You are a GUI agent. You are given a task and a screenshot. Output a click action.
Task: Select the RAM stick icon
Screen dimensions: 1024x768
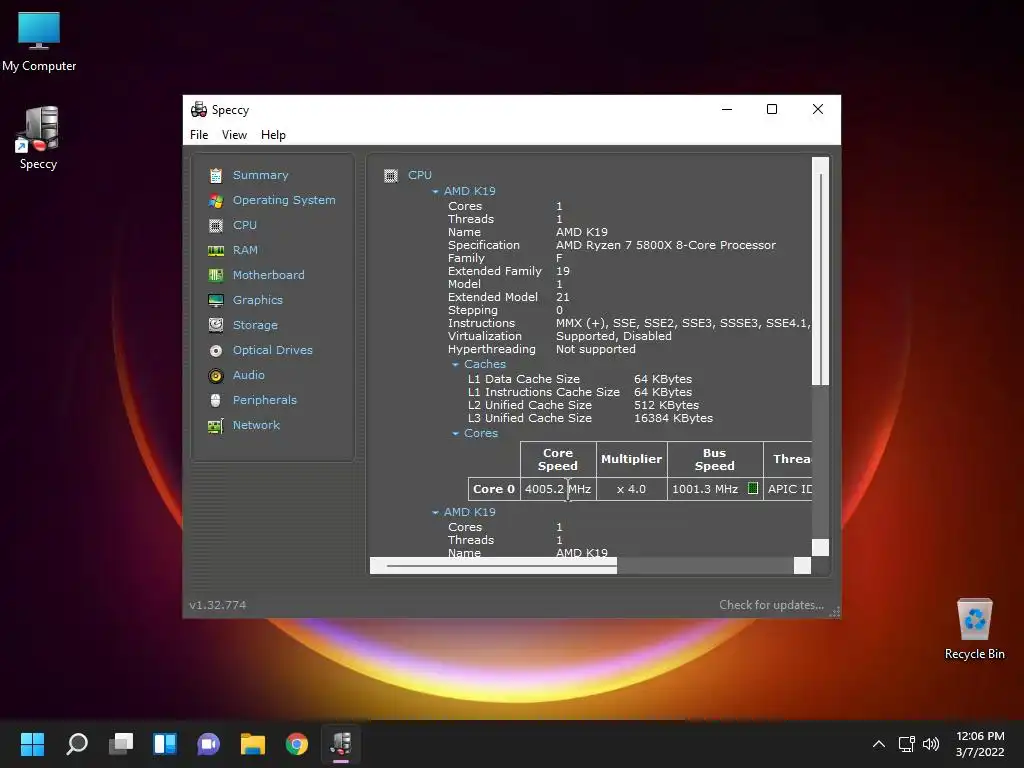click(x=216, y=250)
